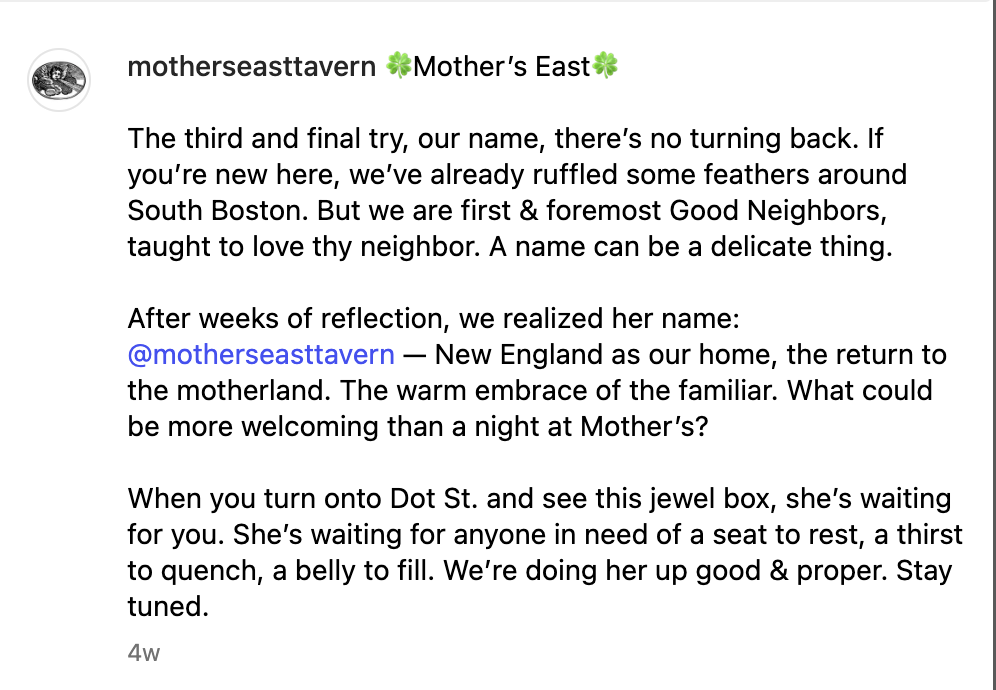Click the motherseasttavern username at the top
The image size is (996, 690).
pyautogui.click(x=251, y=67)
